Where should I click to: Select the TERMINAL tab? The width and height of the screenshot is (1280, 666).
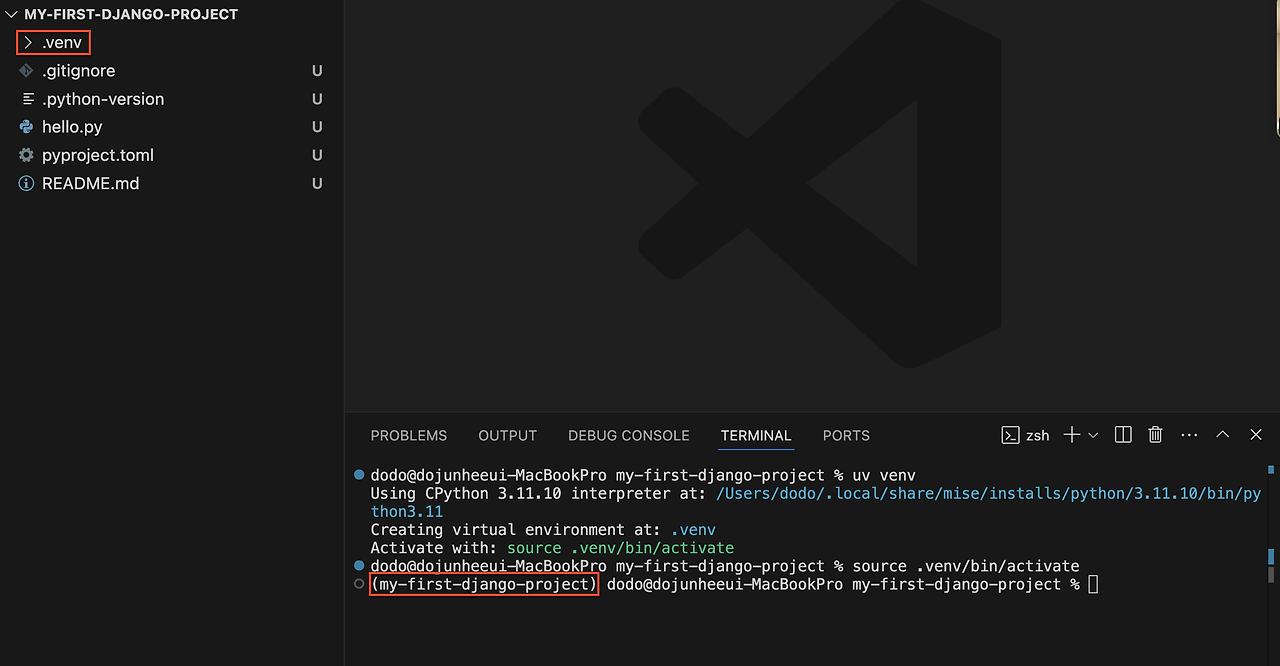click(x=756, y=435)
